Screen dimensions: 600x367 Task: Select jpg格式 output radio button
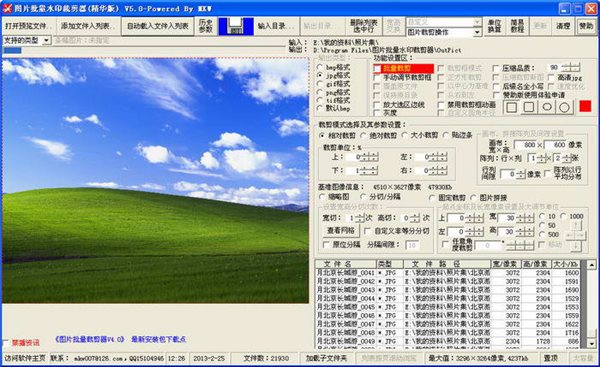coord(320,75)
